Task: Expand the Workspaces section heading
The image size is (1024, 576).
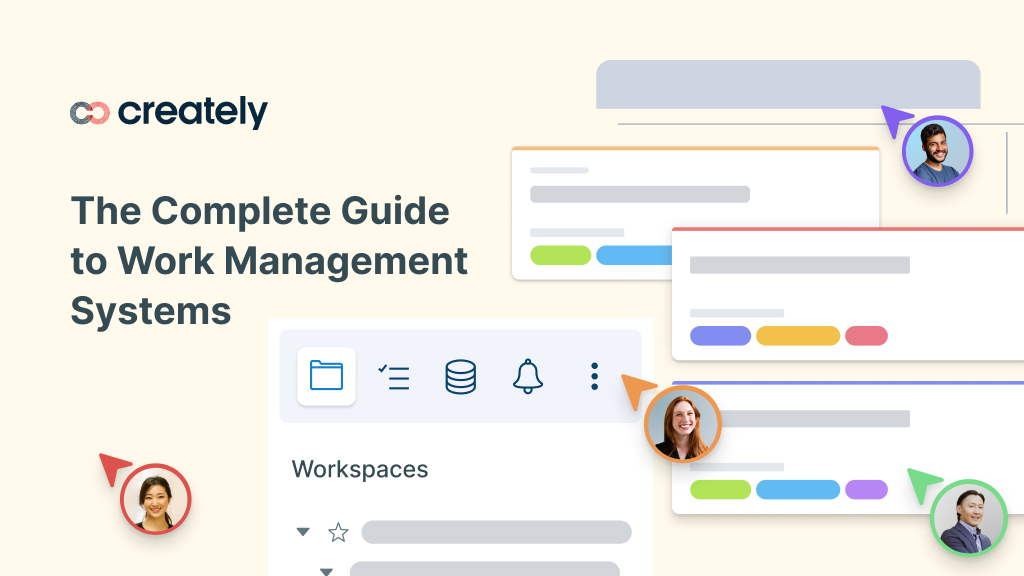Action: [359, 469]
